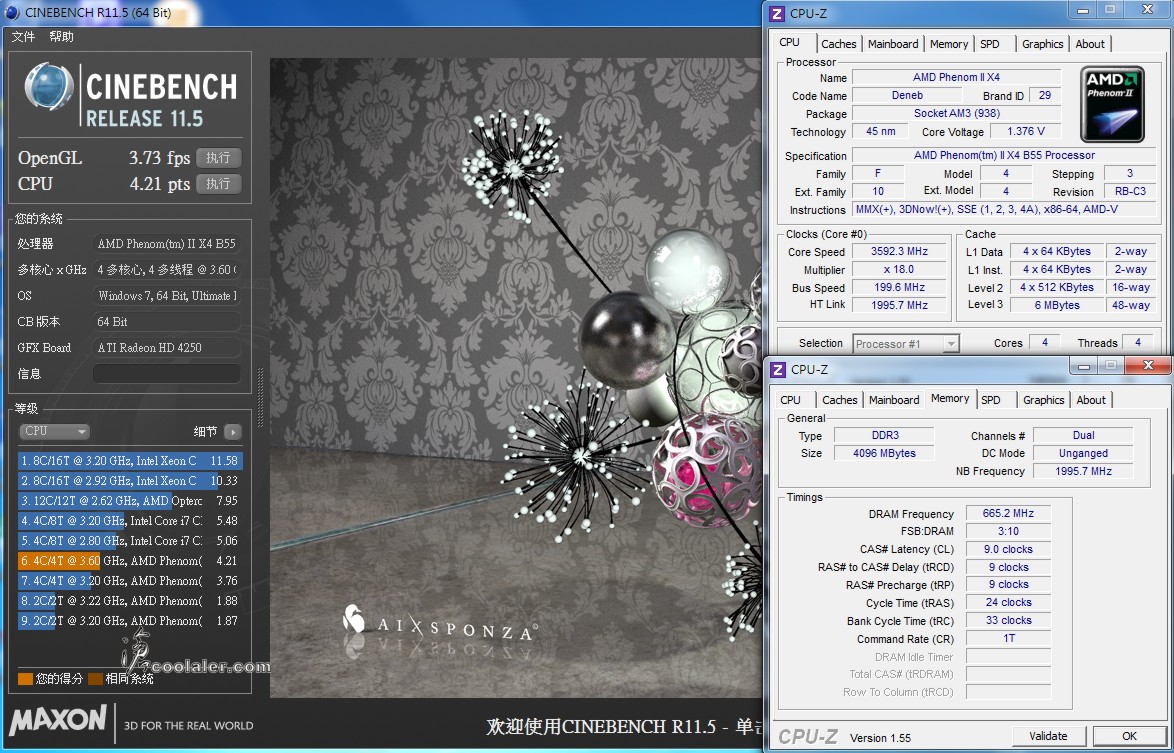Click the CAS# Latency value 9.0 clocks

[x=1008, y=549]
